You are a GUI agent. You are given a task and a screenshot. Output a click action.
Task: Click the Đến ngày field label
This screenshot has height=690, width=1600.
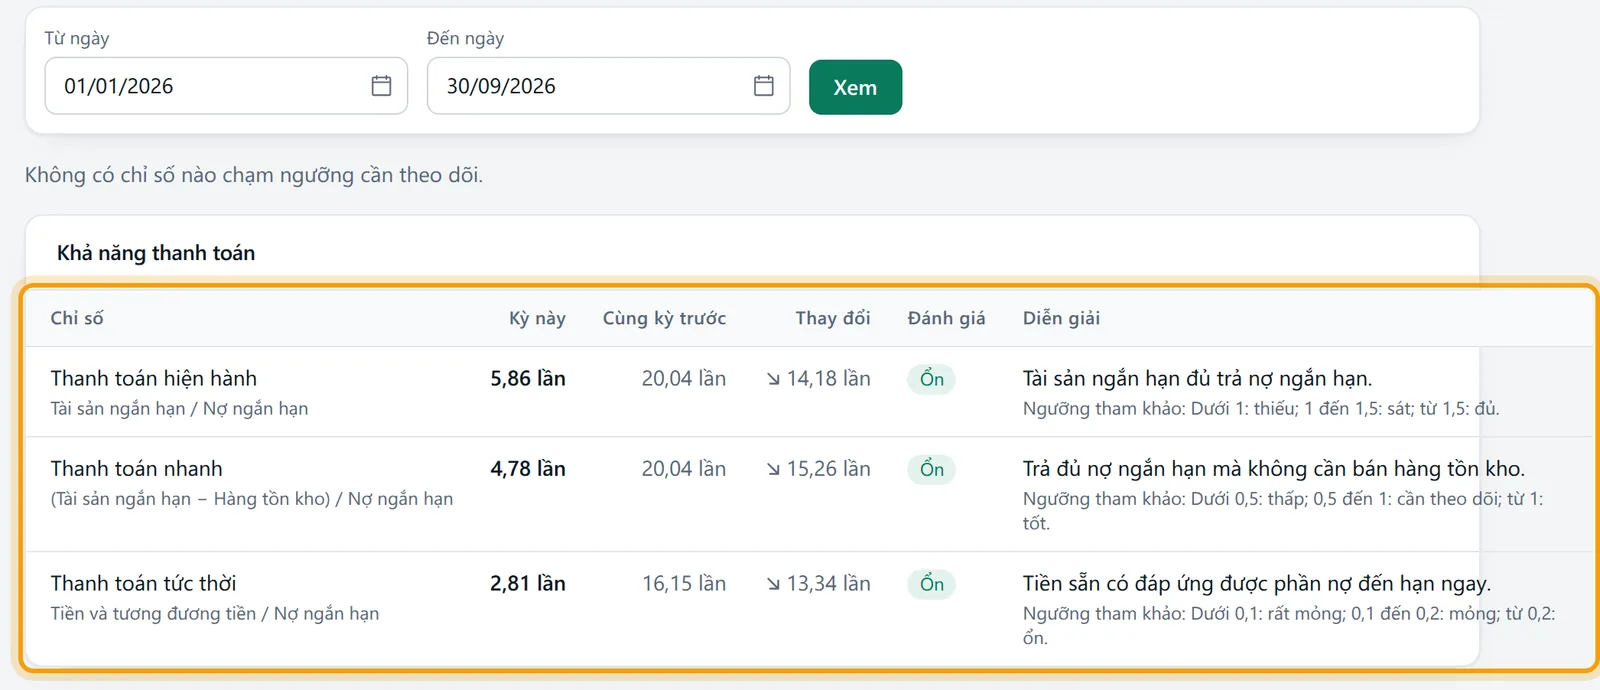click(x=466, y=38)
